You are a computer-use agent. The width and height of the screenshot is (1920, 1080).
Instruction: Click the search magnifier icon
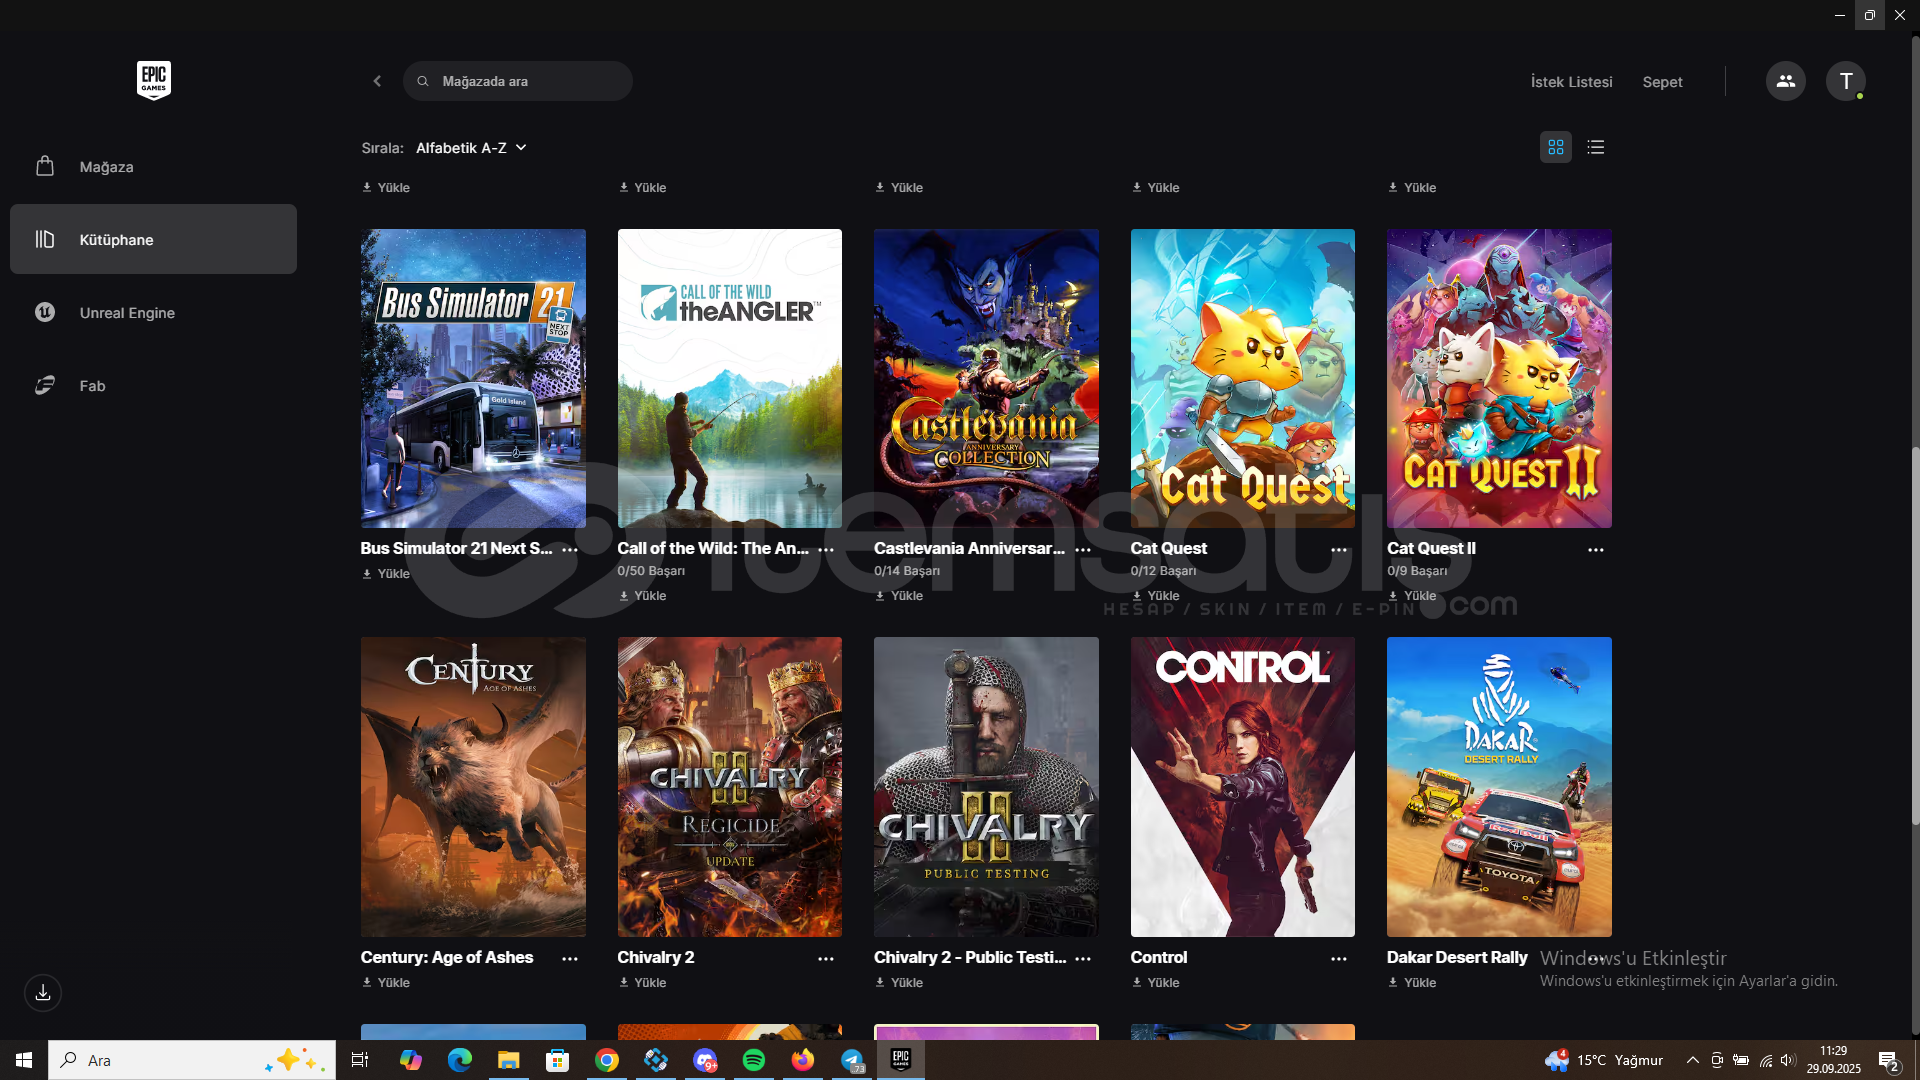423,81
